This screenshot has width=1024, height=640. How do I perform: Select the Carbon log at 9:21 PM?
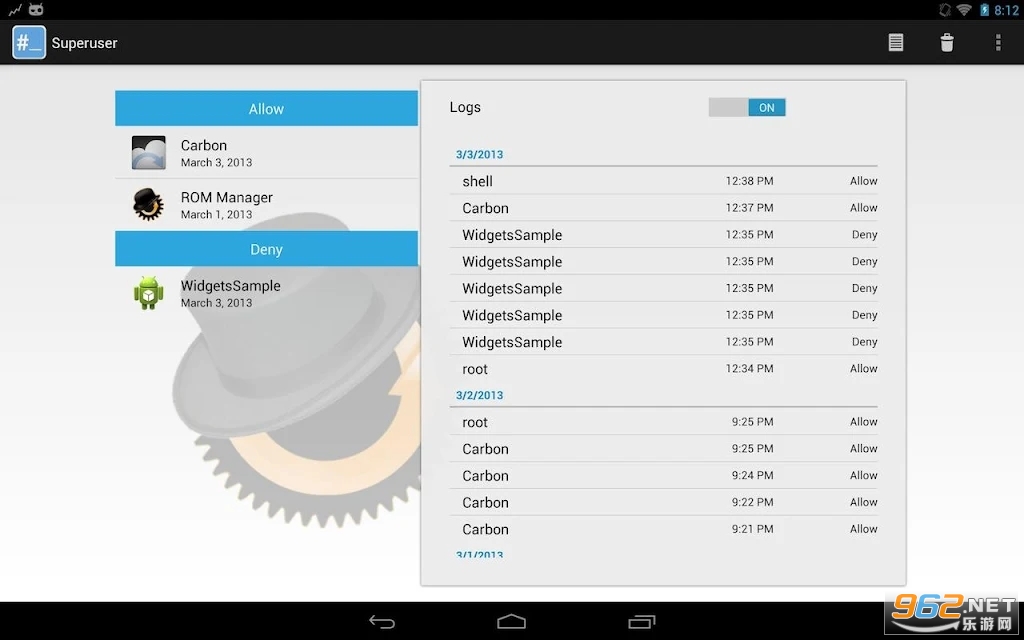pos(664,529)
